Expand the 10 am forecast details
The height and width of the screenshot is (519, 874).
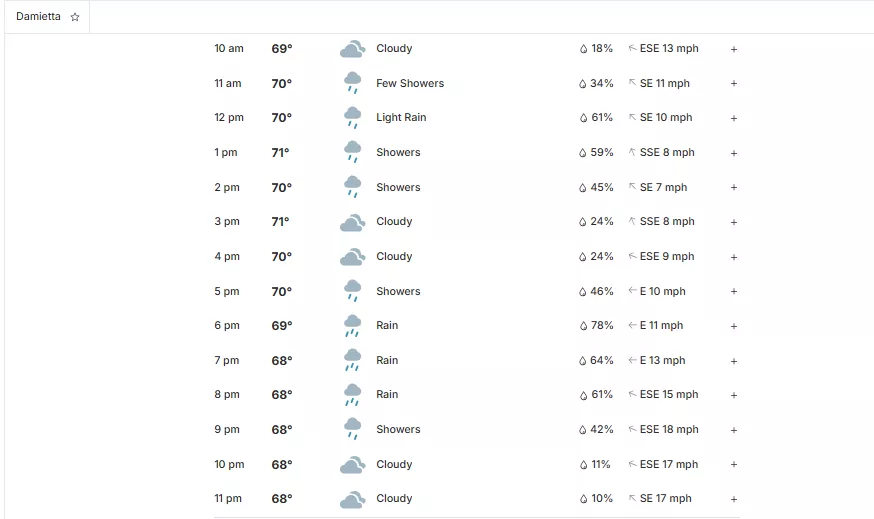(734, 49)
